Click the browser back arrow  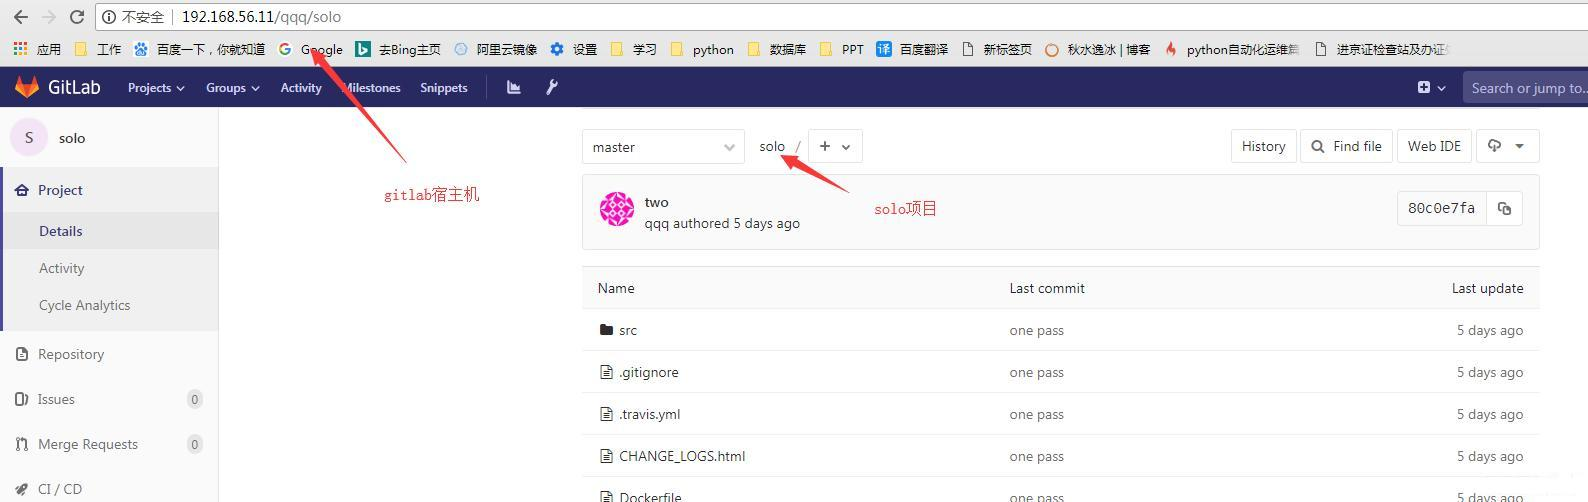point(20,17)
